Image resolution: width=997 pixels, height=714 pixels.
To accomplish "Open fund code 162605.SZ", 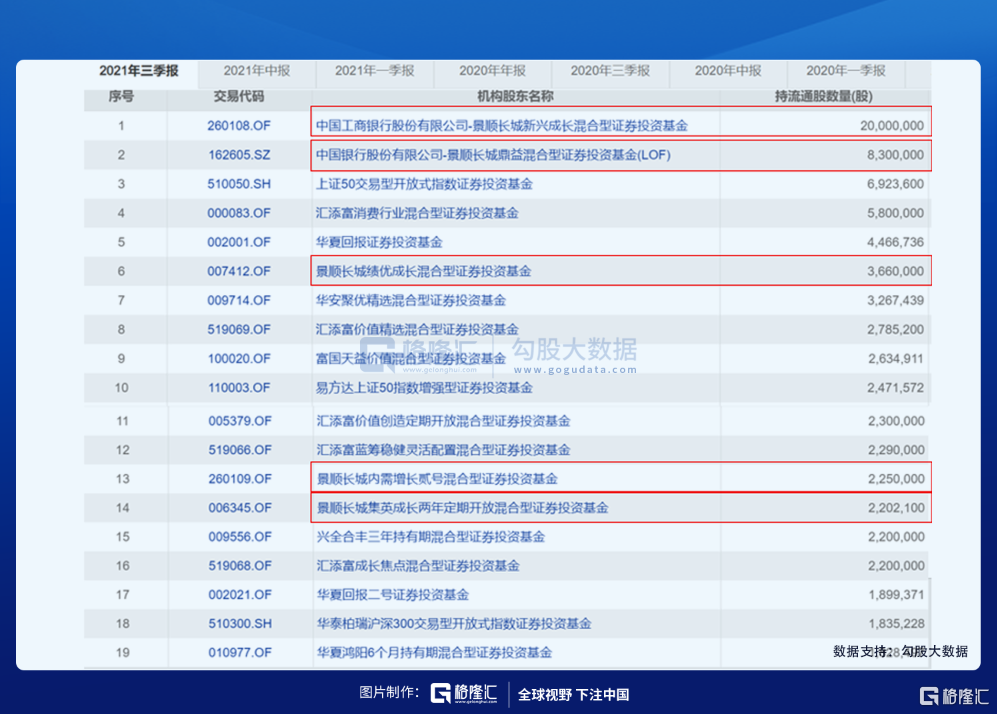I will 239,155.
